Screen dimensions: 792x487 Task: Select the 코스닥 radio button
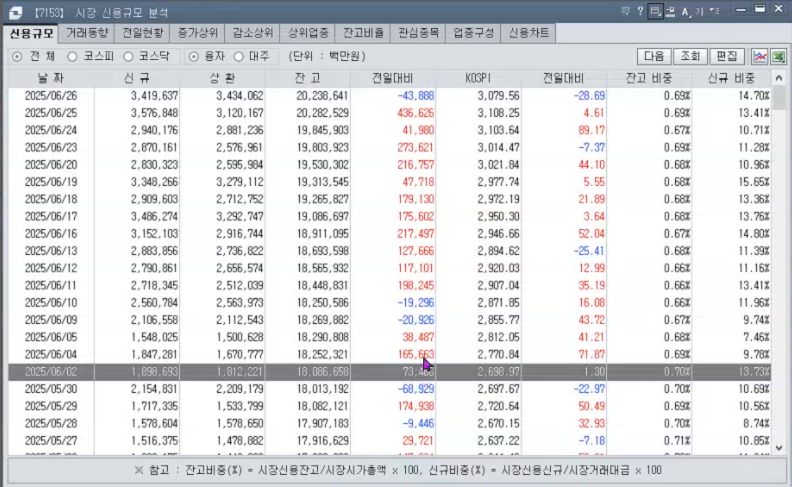point(128,57)
